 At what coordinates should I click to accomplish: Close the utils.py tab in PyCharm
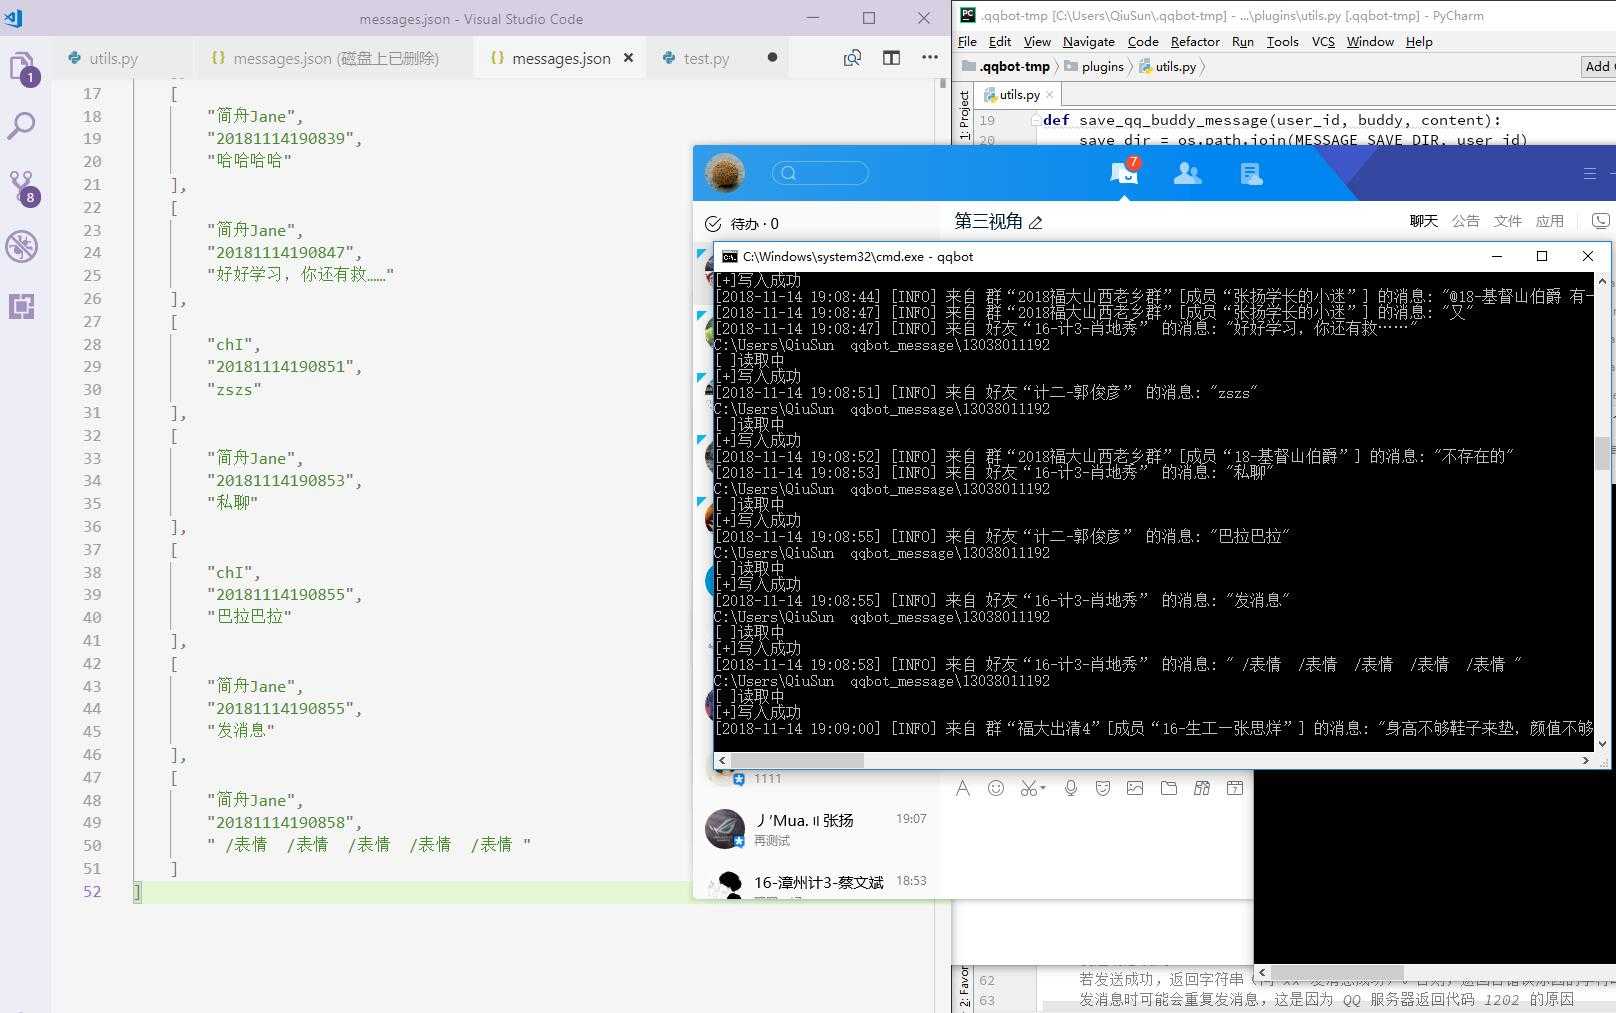tap(1050, 94)
